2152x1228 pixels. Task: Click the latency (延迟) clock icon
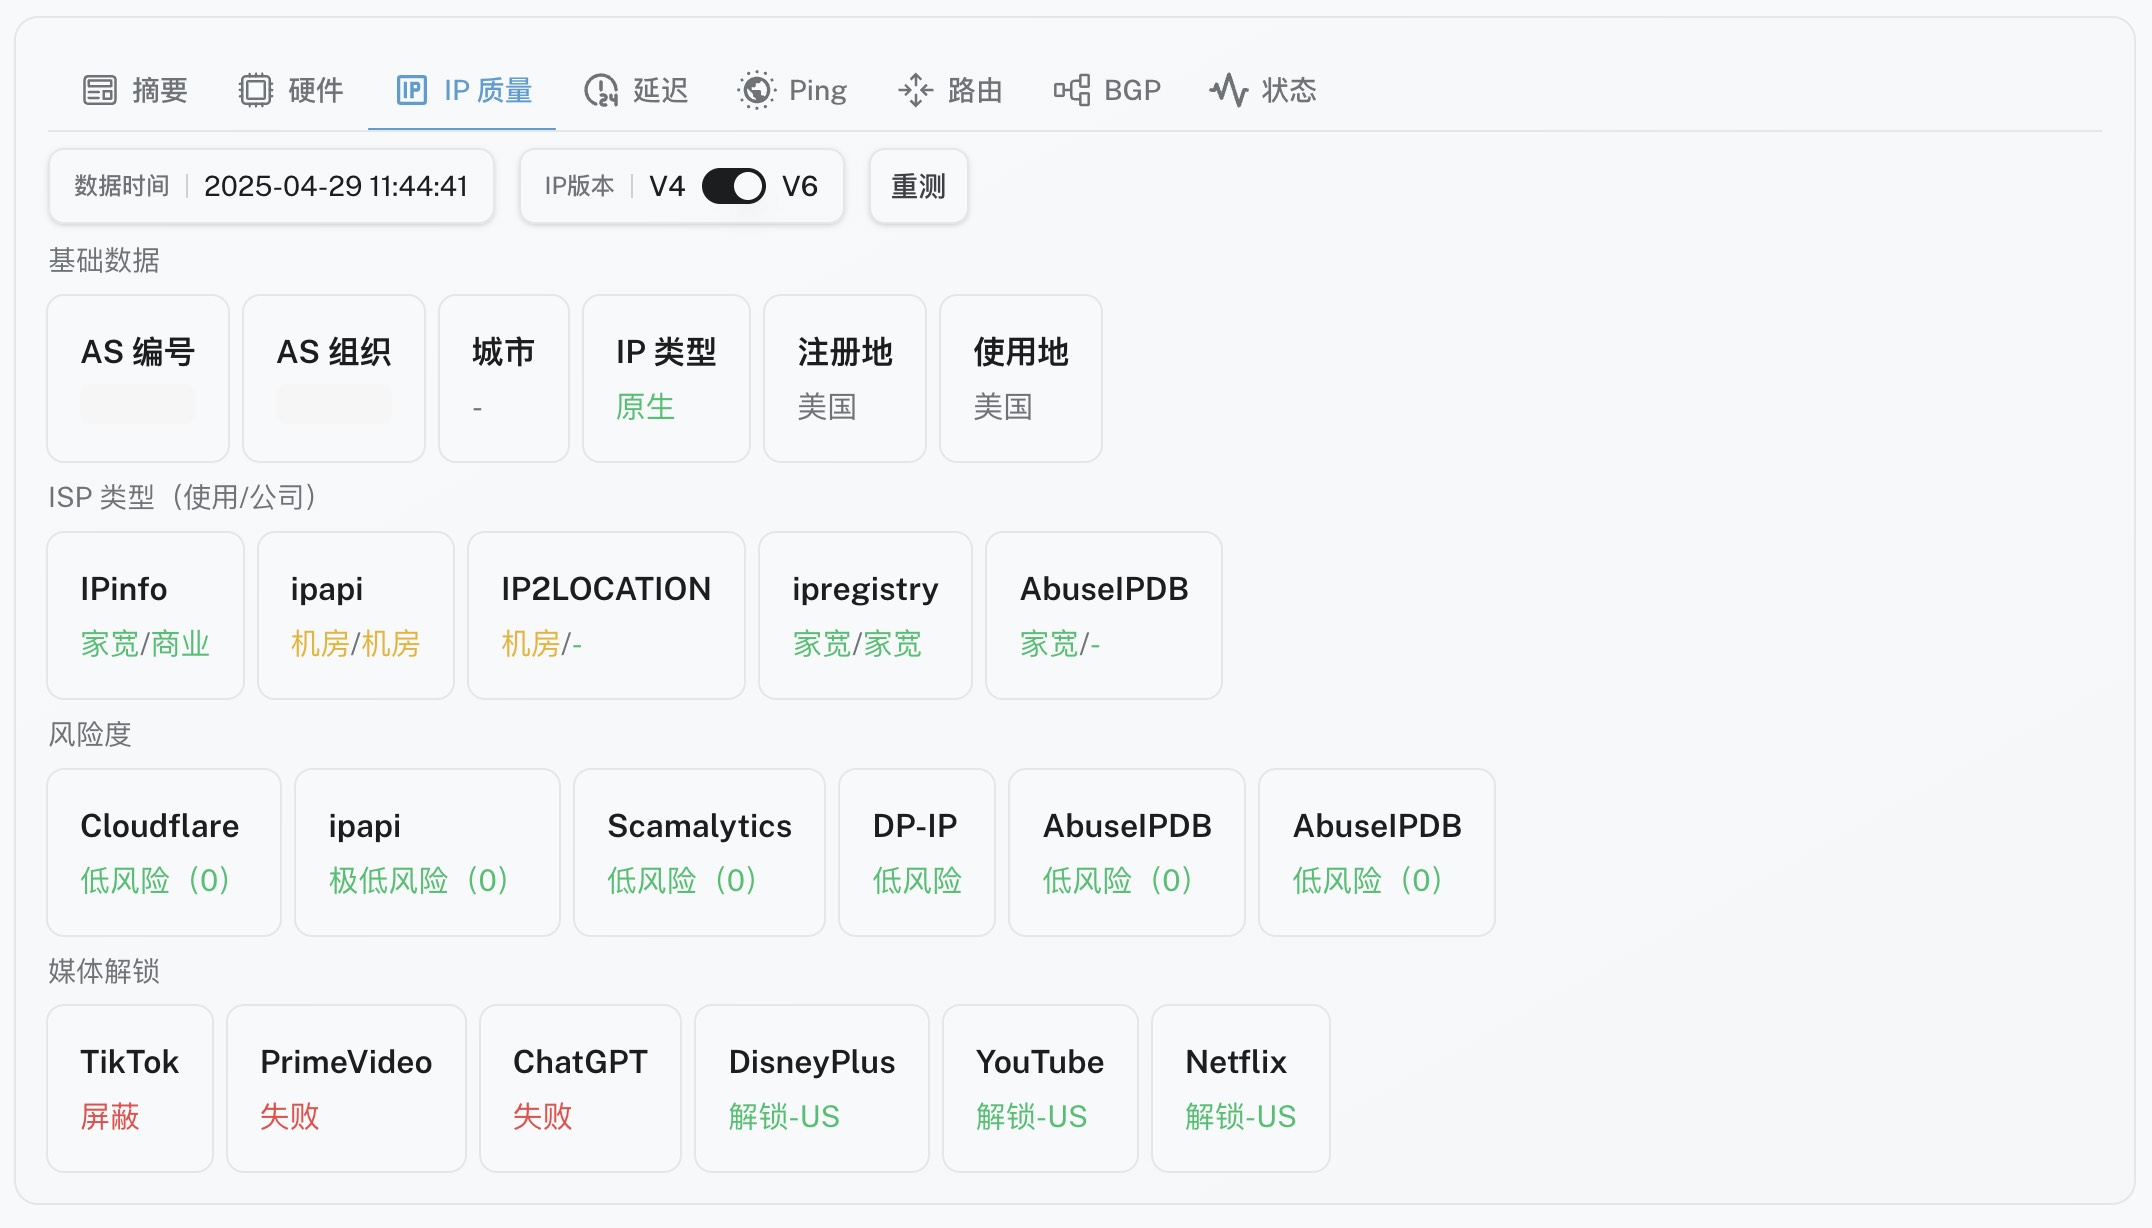pos(601,90)
